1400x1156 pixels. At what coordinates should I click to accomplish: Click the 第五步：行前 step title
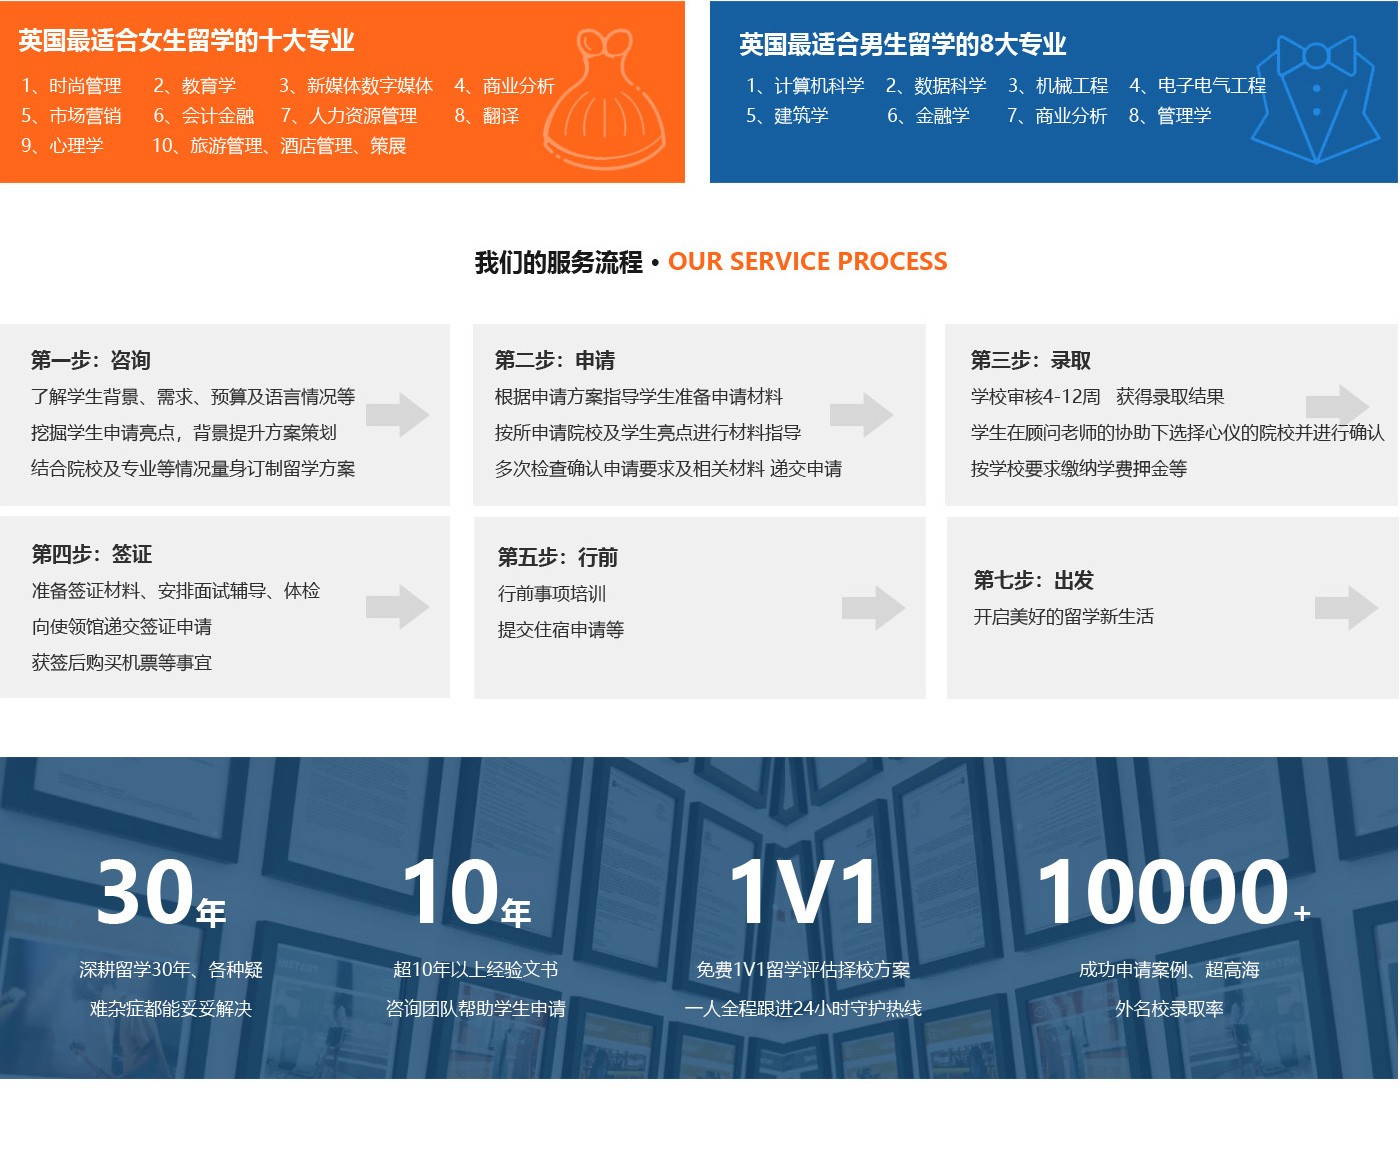[x=558, y=557]
